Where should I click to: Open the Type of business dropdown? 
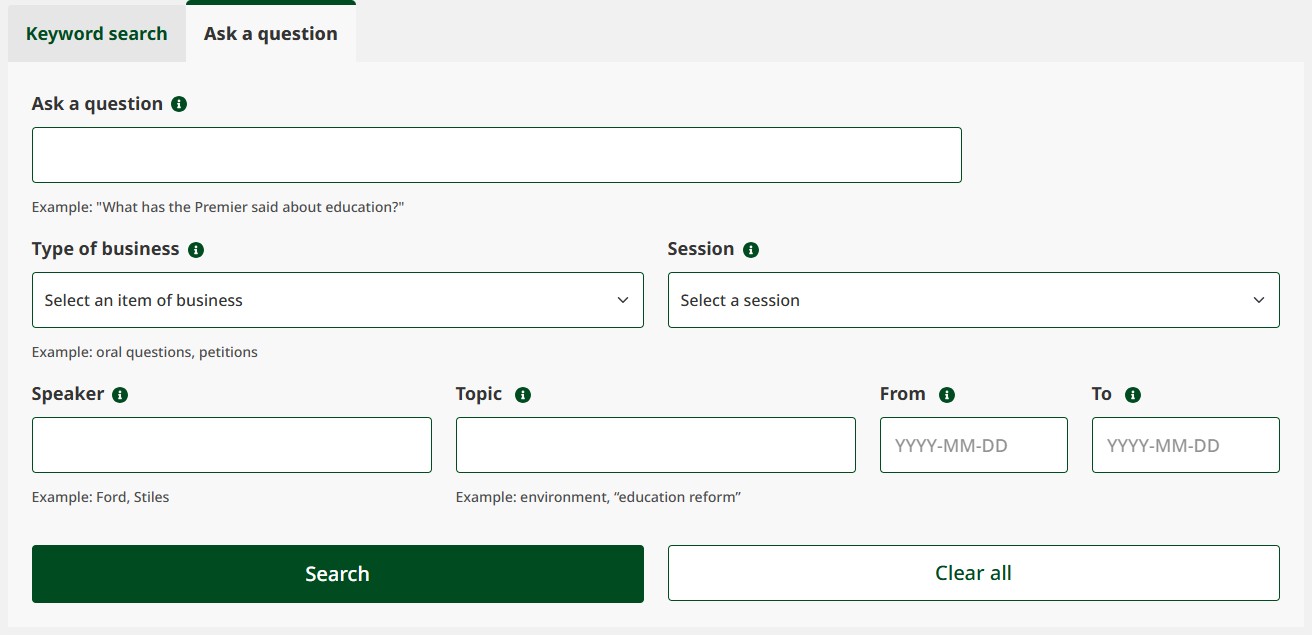pyautogui.click(x=337, y=299)
